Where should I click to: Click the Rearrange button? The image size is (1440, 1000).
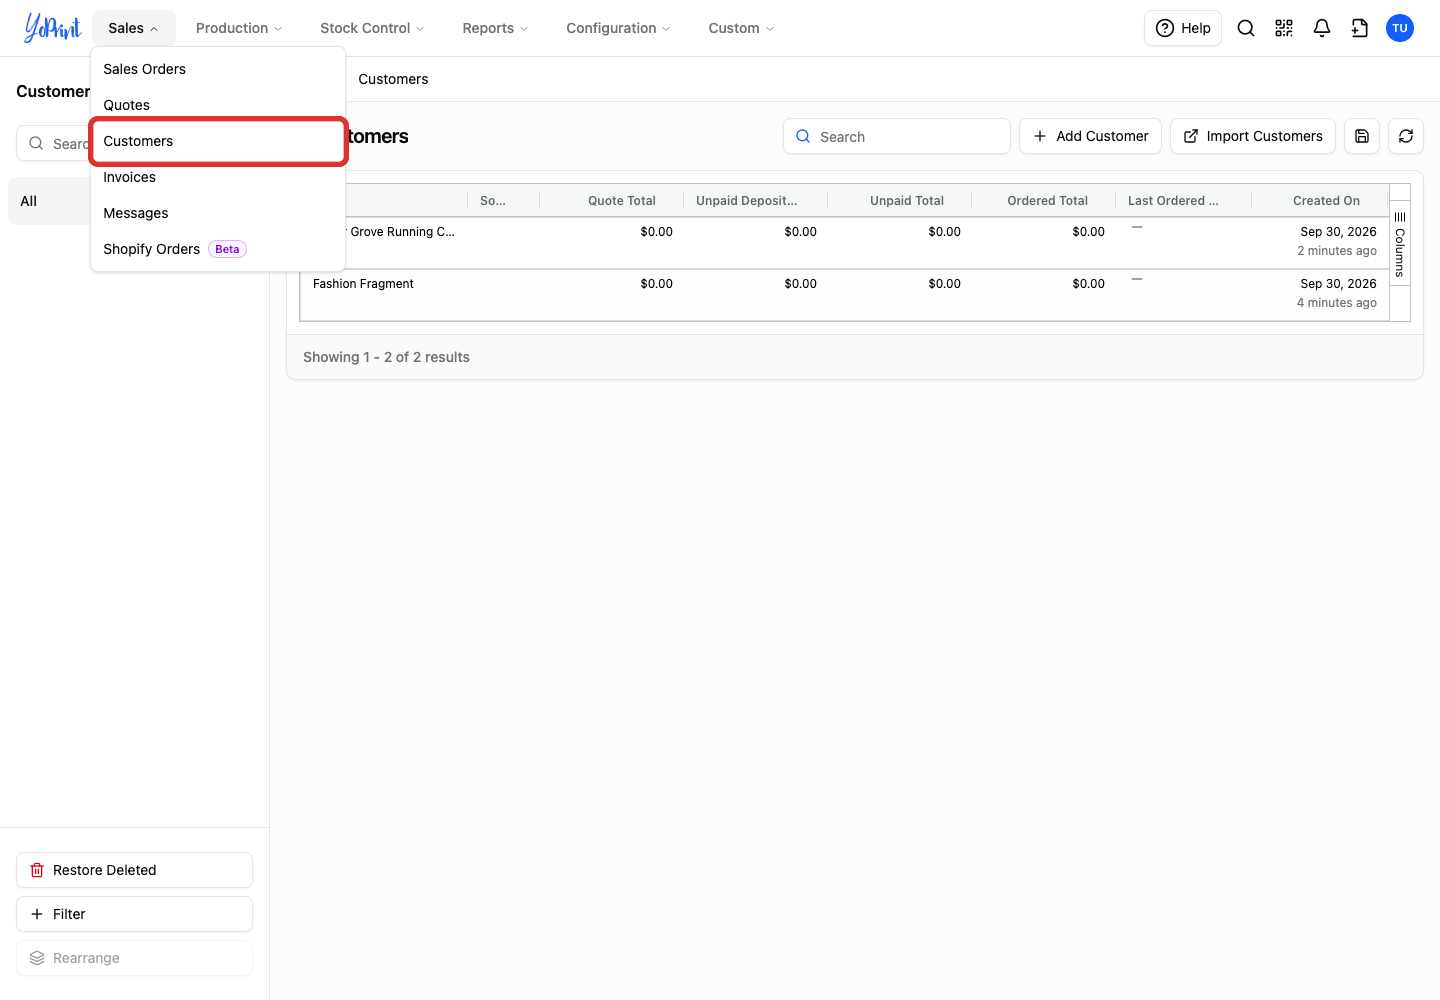click(x=134, y=958)
